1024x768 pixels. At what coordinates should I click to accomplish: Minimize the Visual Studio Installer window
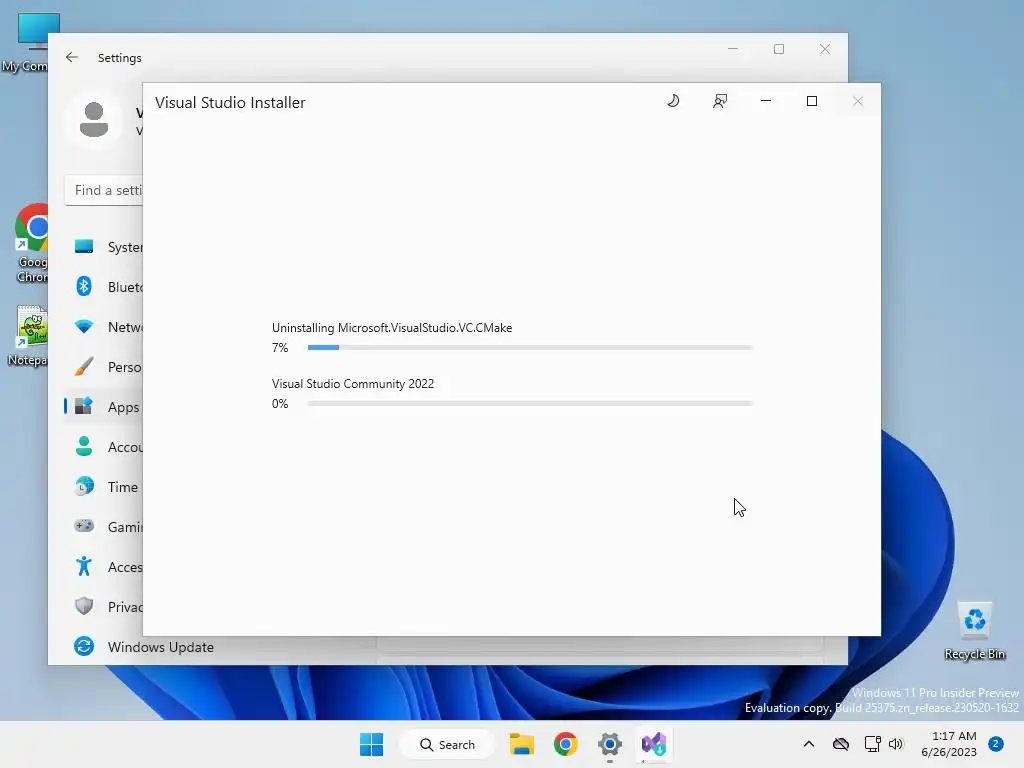766,101
